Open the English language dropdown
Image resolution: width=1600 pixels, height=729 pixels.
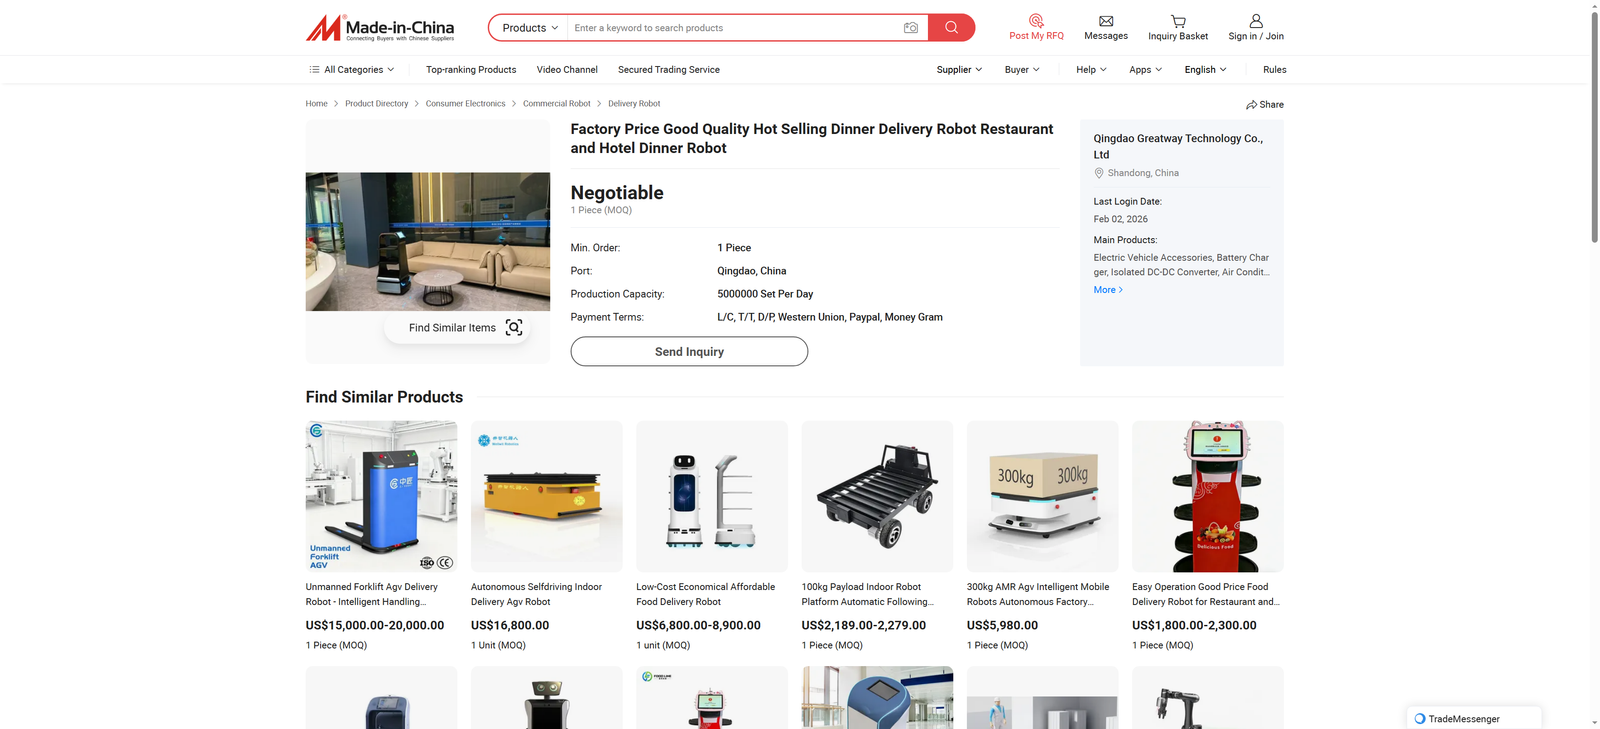pyautogui.click(x=1205, y=70)
